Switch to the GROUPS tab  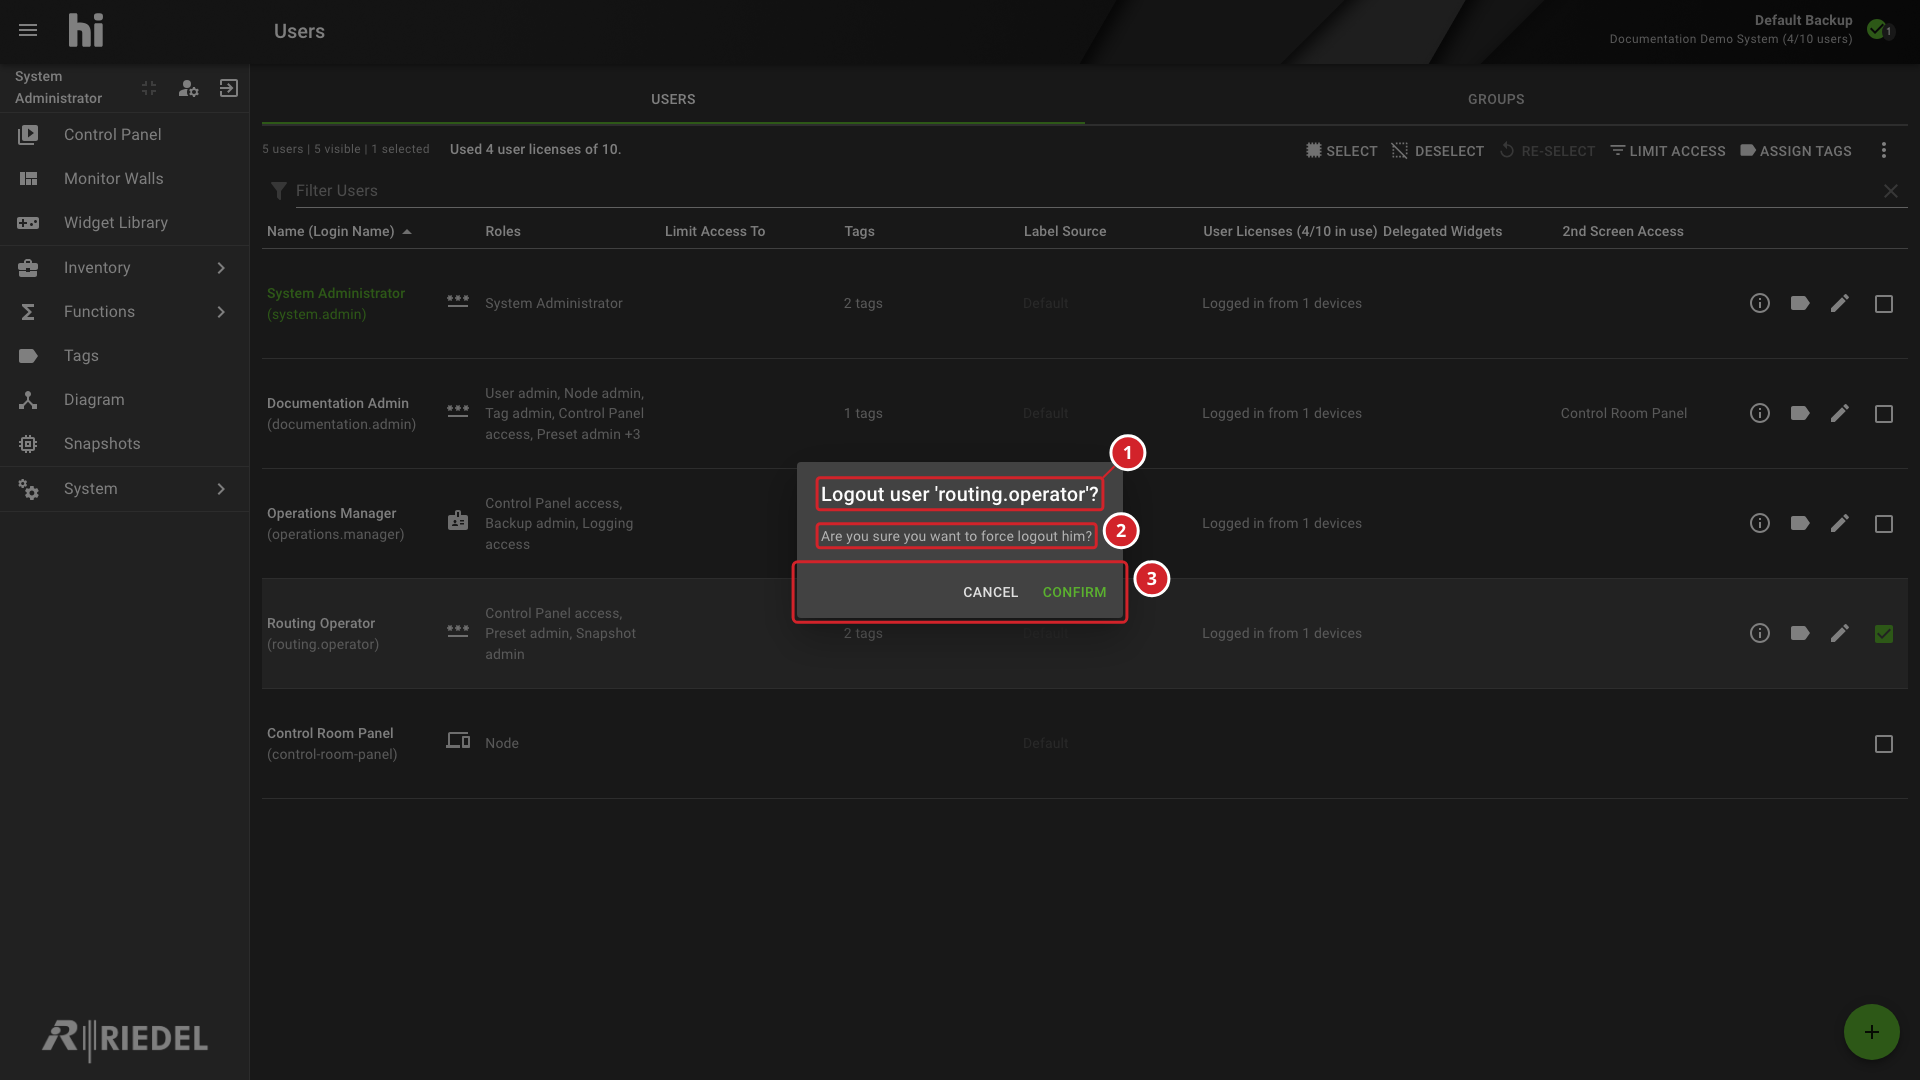(x=1496, y=99)
